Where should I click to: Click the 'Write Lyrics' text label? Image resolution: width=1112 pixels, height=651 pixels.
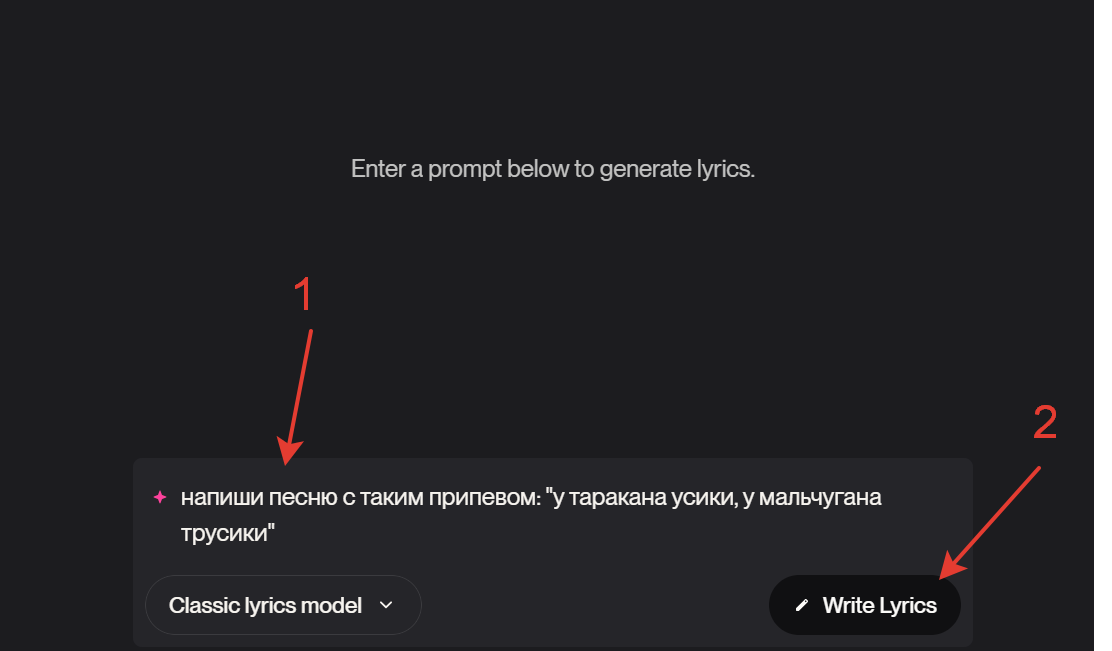click(x=879, y=605)
